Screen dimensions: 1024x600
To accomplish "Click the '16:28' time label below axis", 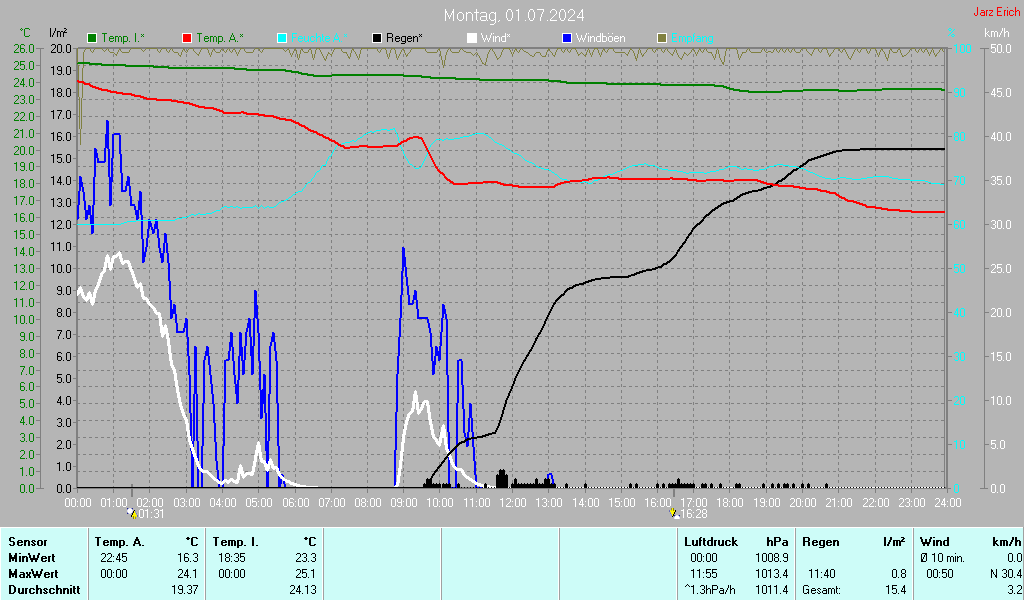I will click(694, 514).
